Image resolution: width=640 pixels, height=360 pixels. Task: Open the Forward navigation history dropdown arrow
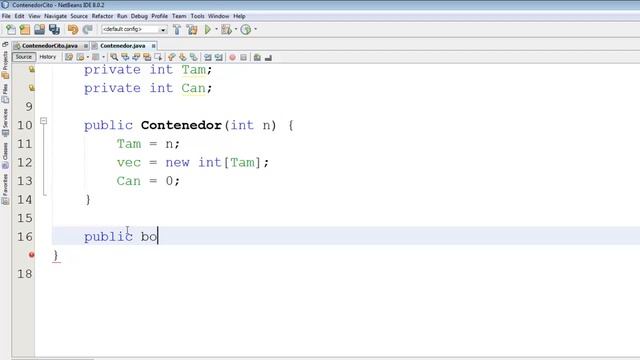click(x=103, y=57)
